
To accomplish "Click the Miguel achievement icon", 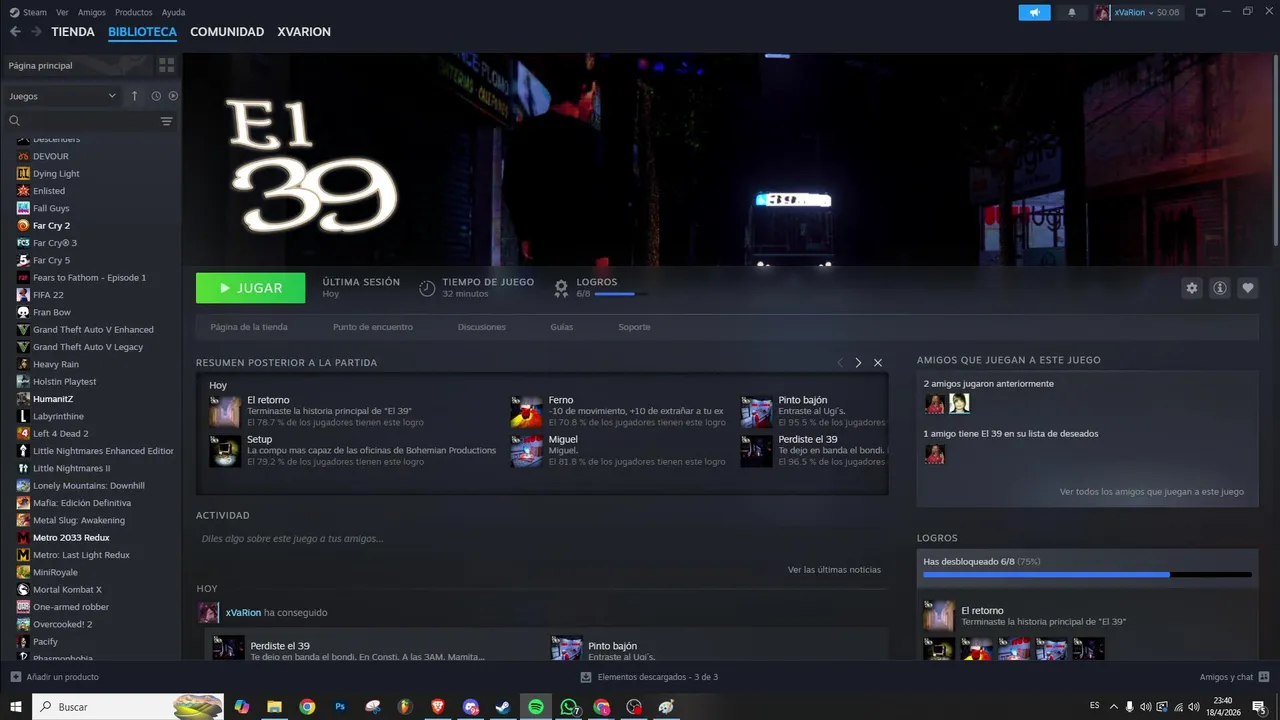I will (526, 451).
